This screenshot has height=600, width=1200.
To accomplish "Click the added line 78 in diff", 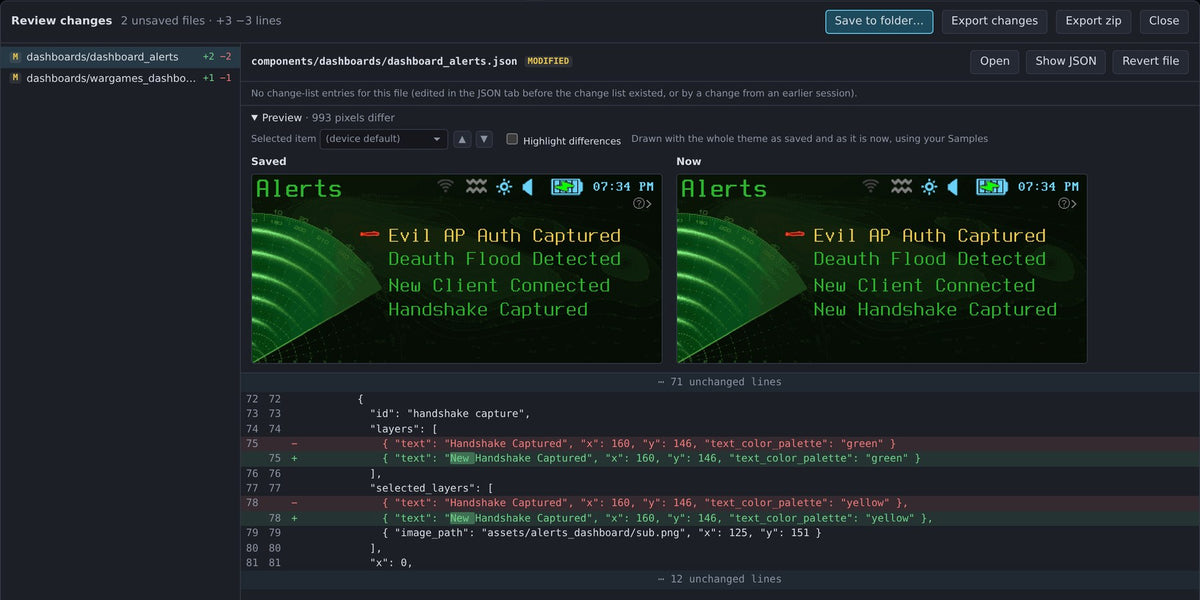I will tap(720, 518).
